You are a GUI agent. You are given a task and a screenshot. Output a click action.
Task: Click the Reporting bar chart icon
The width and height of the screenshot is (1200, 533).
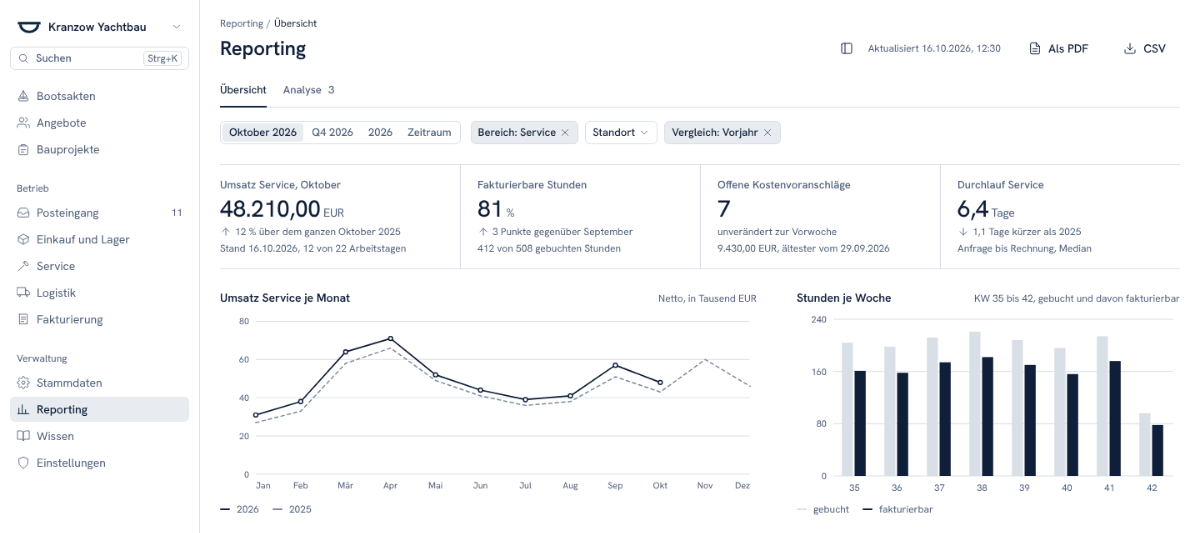(x=24, y=410)
